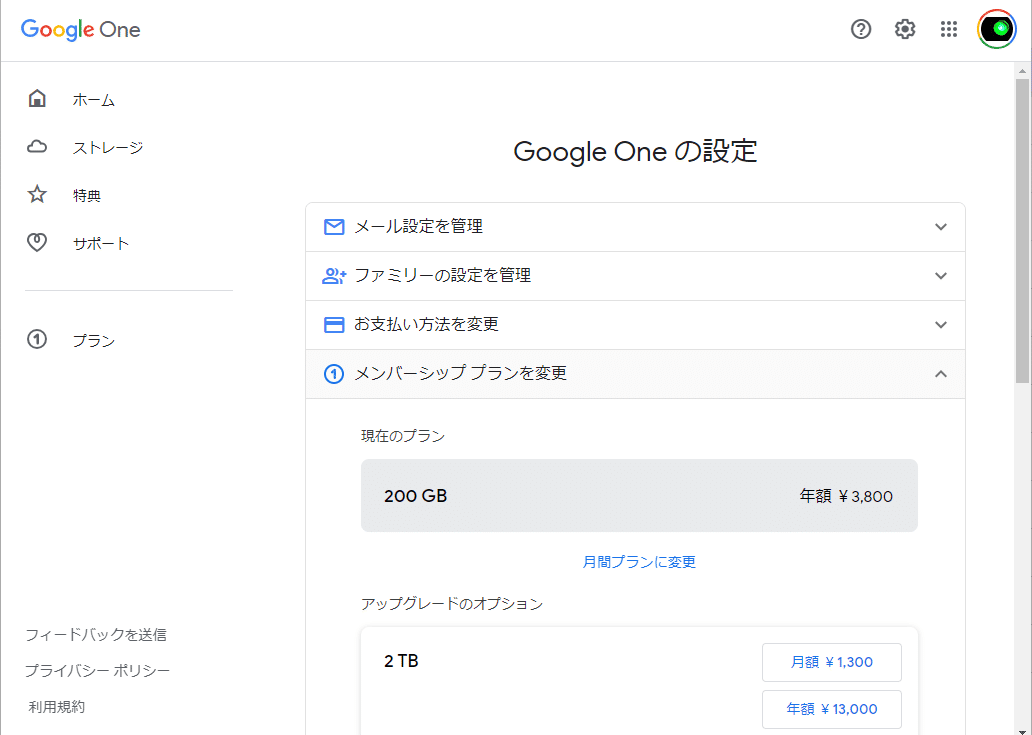This screenshot has height=735, width=1032.
Task: Open プライバシー ポリシー link
Action: tap(97, 670)
